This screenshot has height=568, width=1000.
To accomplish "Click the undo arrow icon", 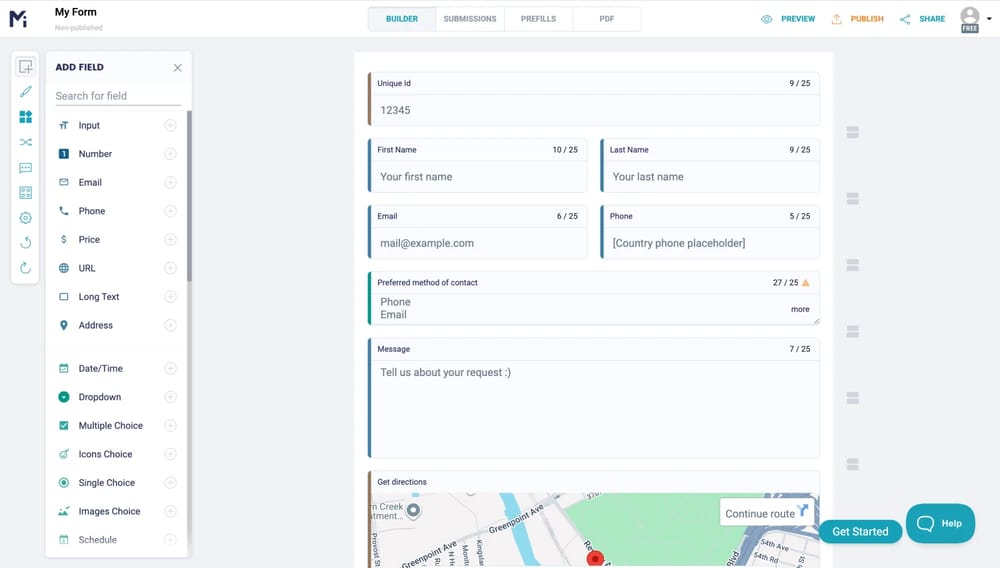I will [x=26, y=243].
